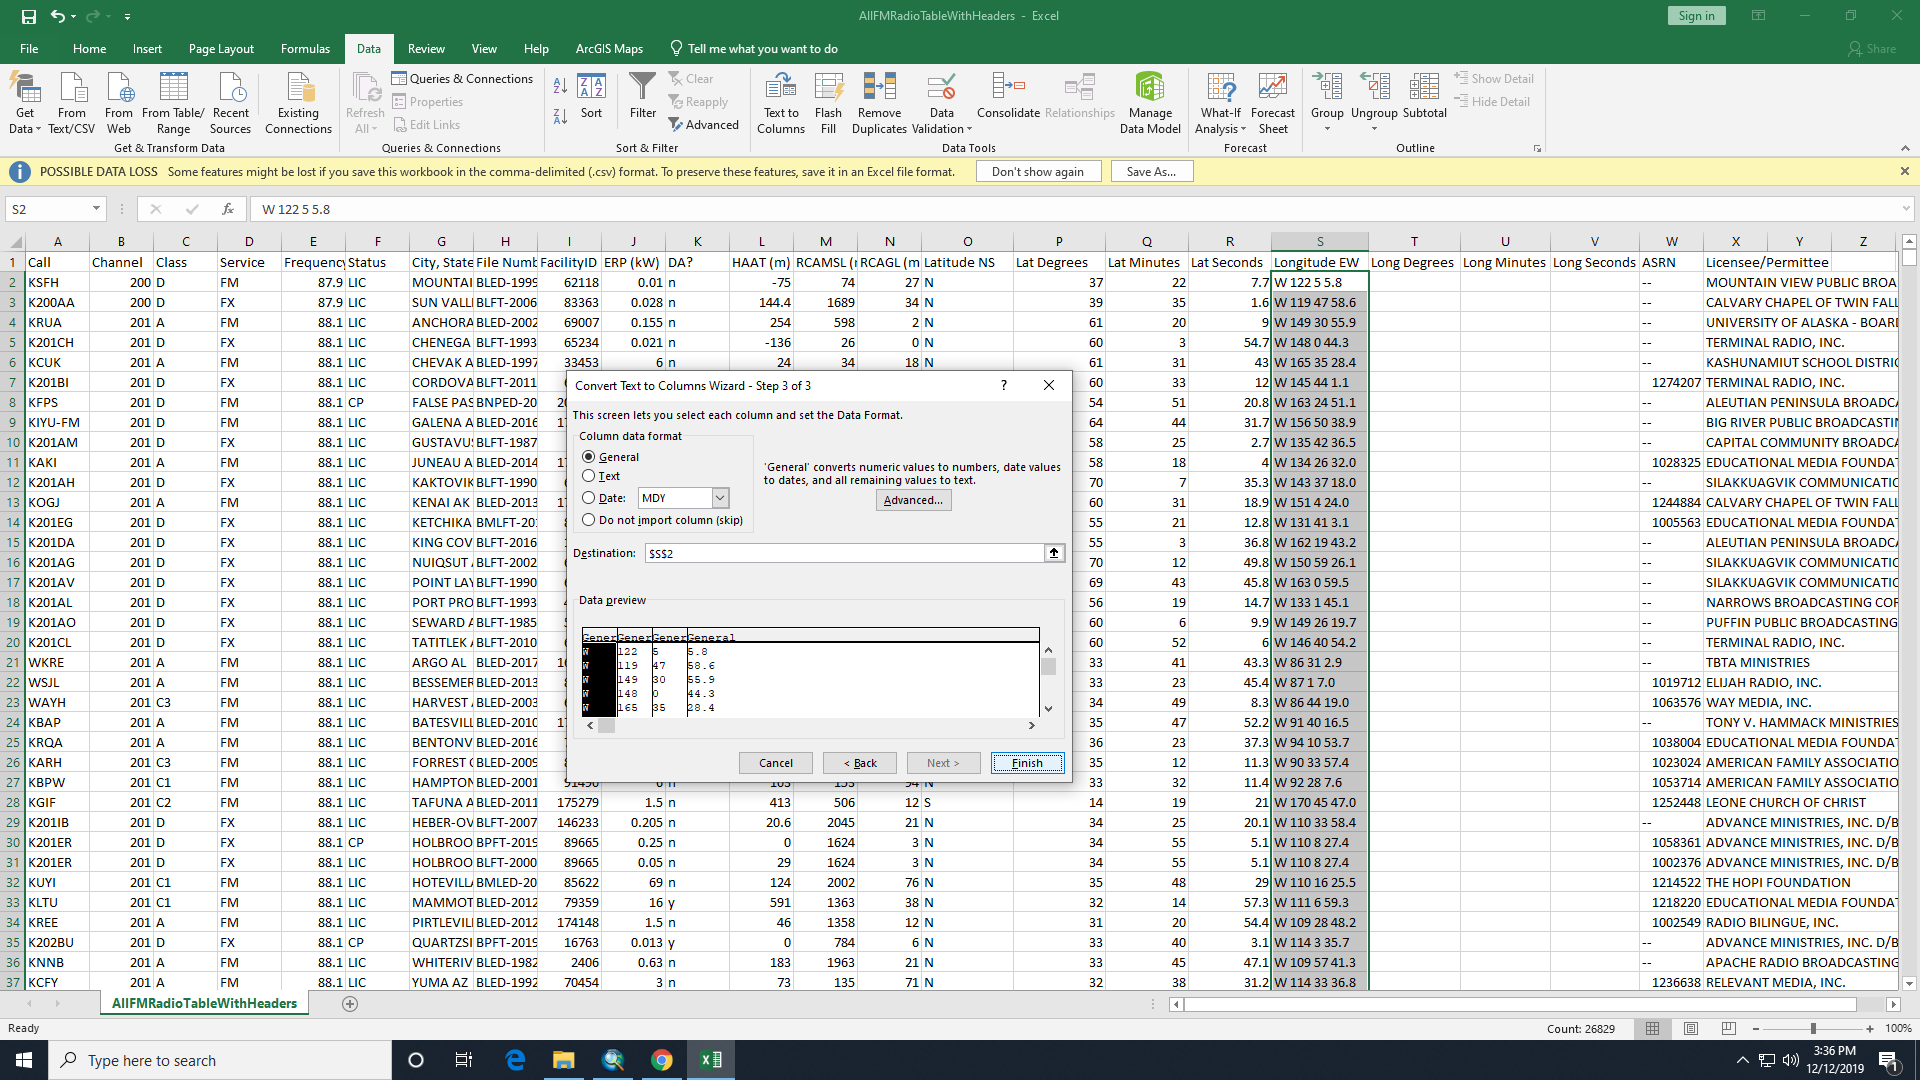
Task: Open Chrome from the taskbar
Action: point(661,1060)
